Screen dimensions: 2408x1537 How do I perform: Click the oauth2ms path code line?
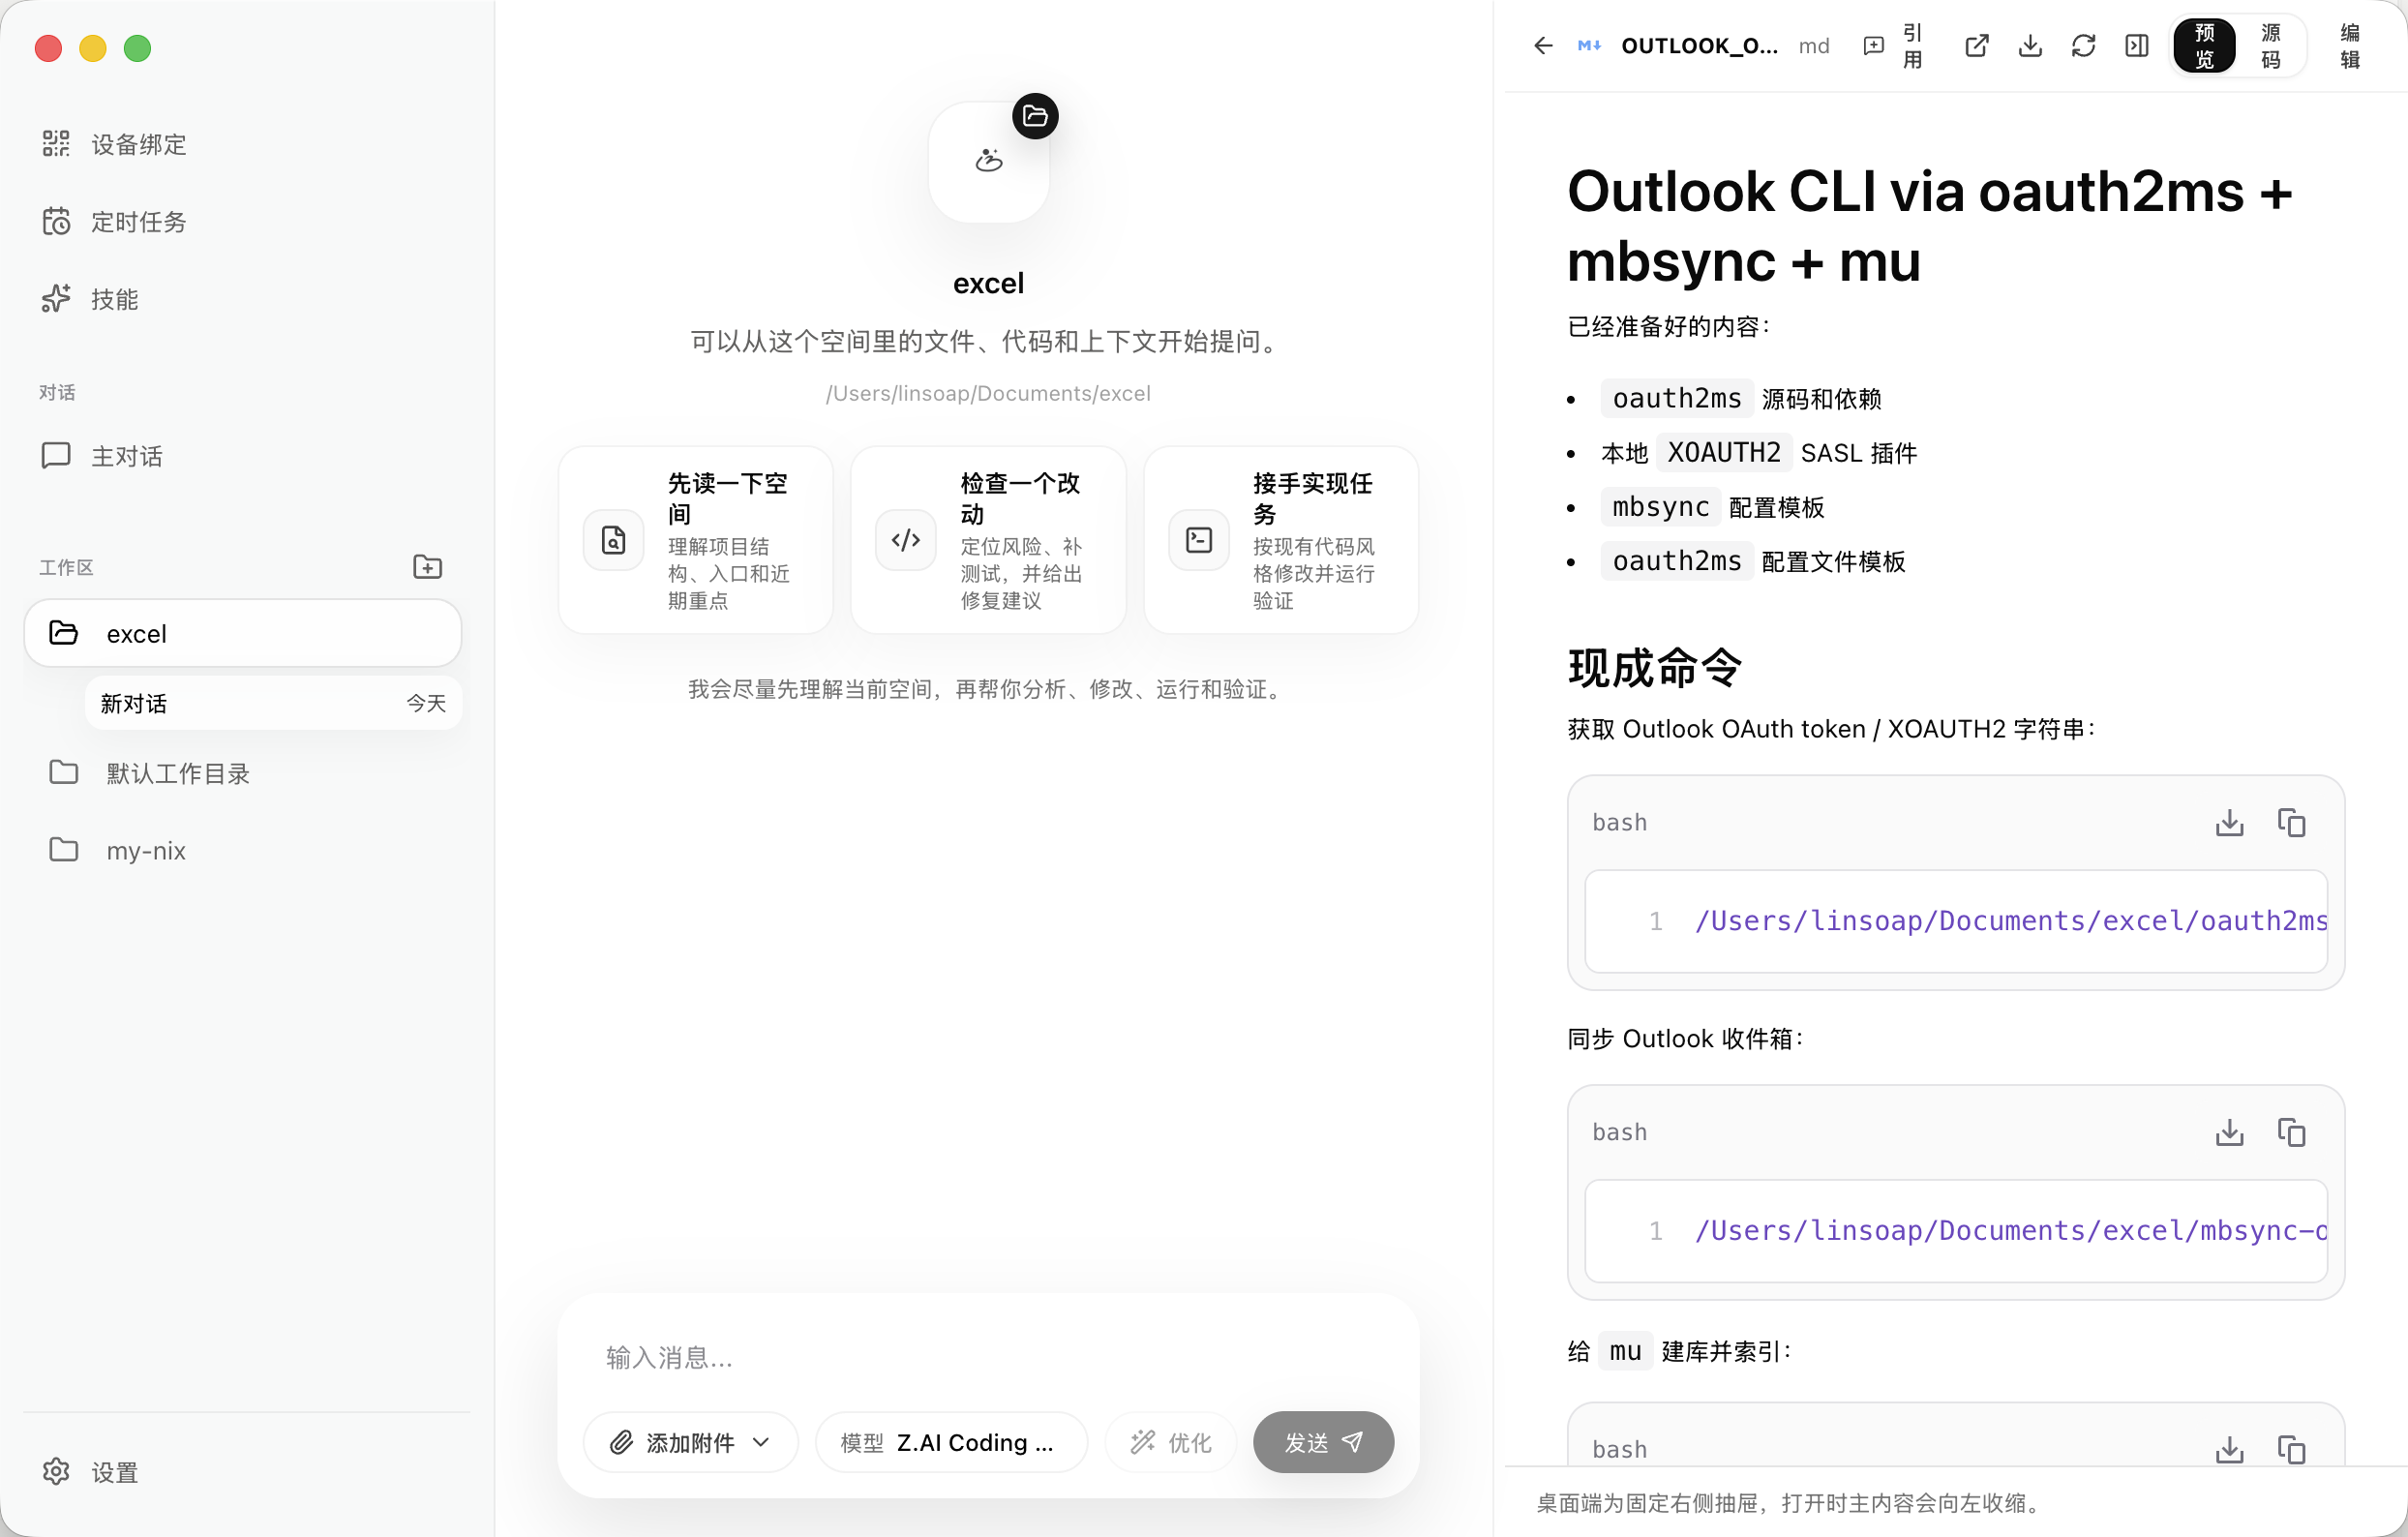[x=2011, y=920]
